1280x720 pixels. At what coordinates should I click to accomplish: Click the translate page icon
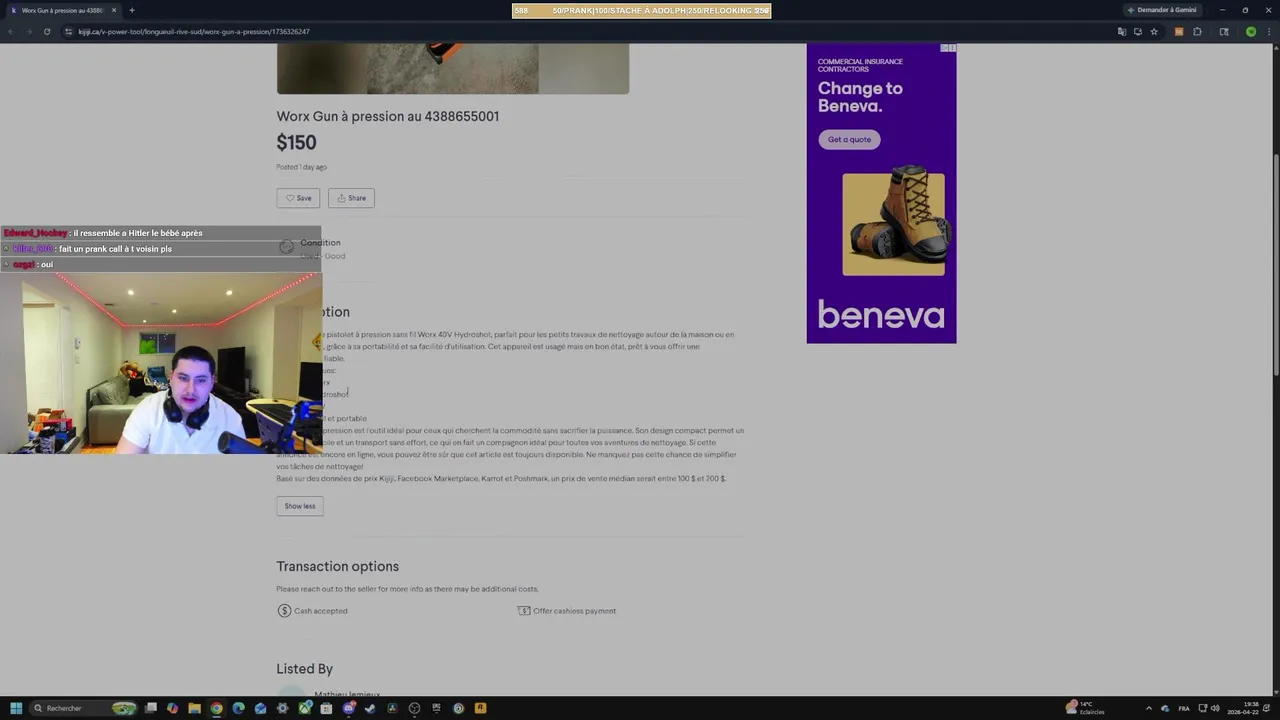coord(1121,32)
